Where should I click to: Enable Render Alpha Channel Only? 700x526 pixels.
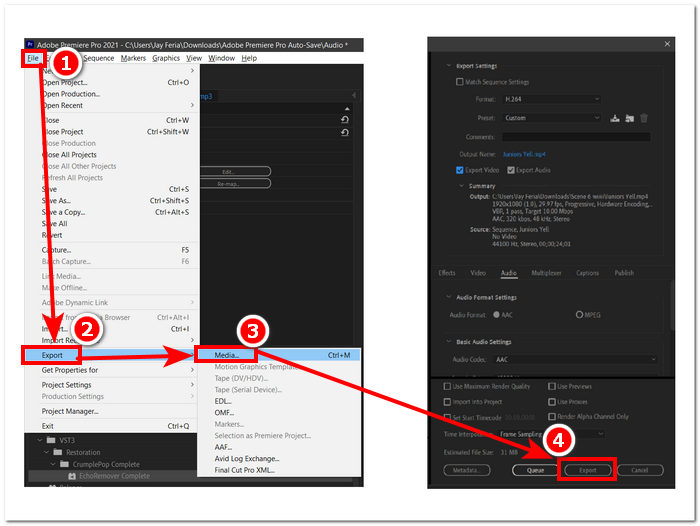[x=552, y=417]
